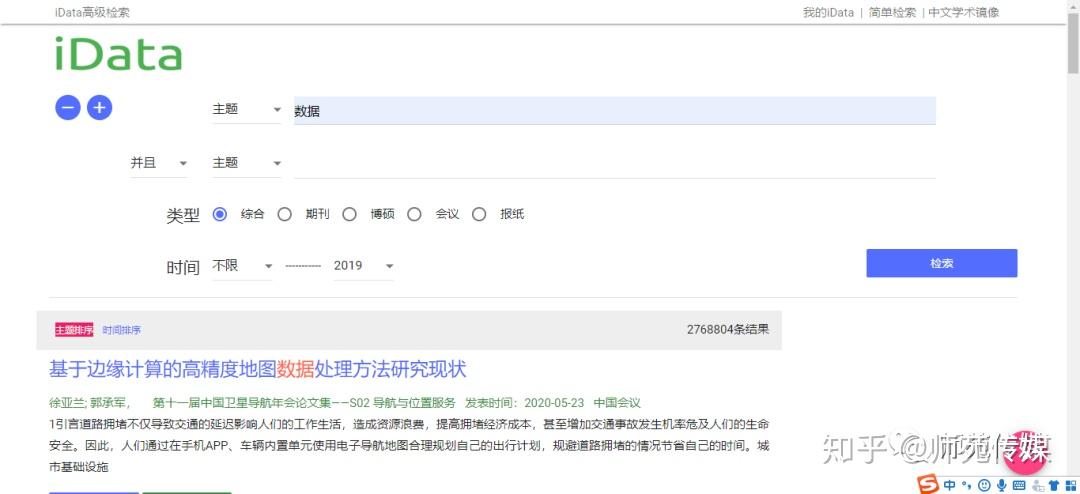The image size is (1080, 494).
Task: Select 报纸 type radio button
Action: pyautogui.click(x=479, y=214)
